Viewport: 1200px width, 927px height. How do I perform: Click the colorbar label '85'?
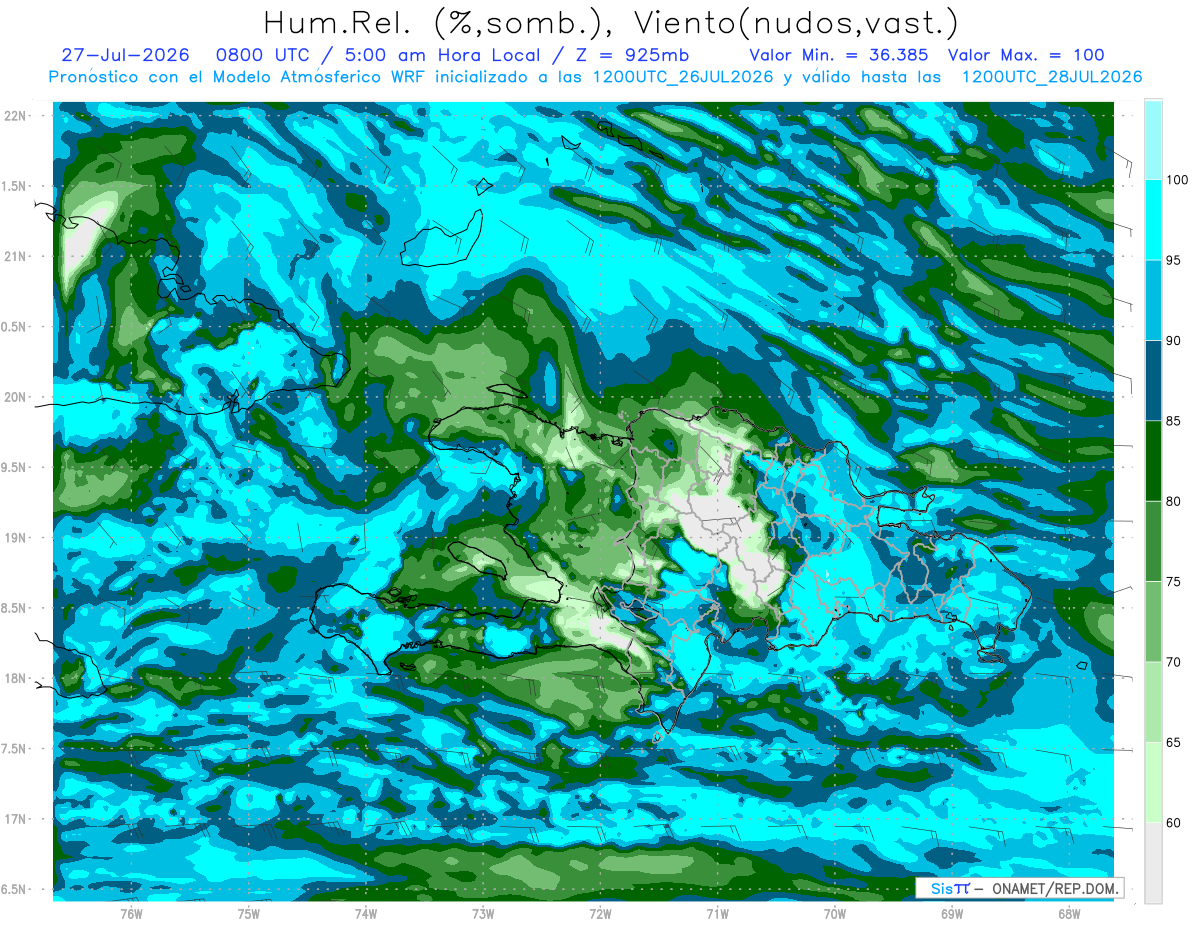(1174, 421)
